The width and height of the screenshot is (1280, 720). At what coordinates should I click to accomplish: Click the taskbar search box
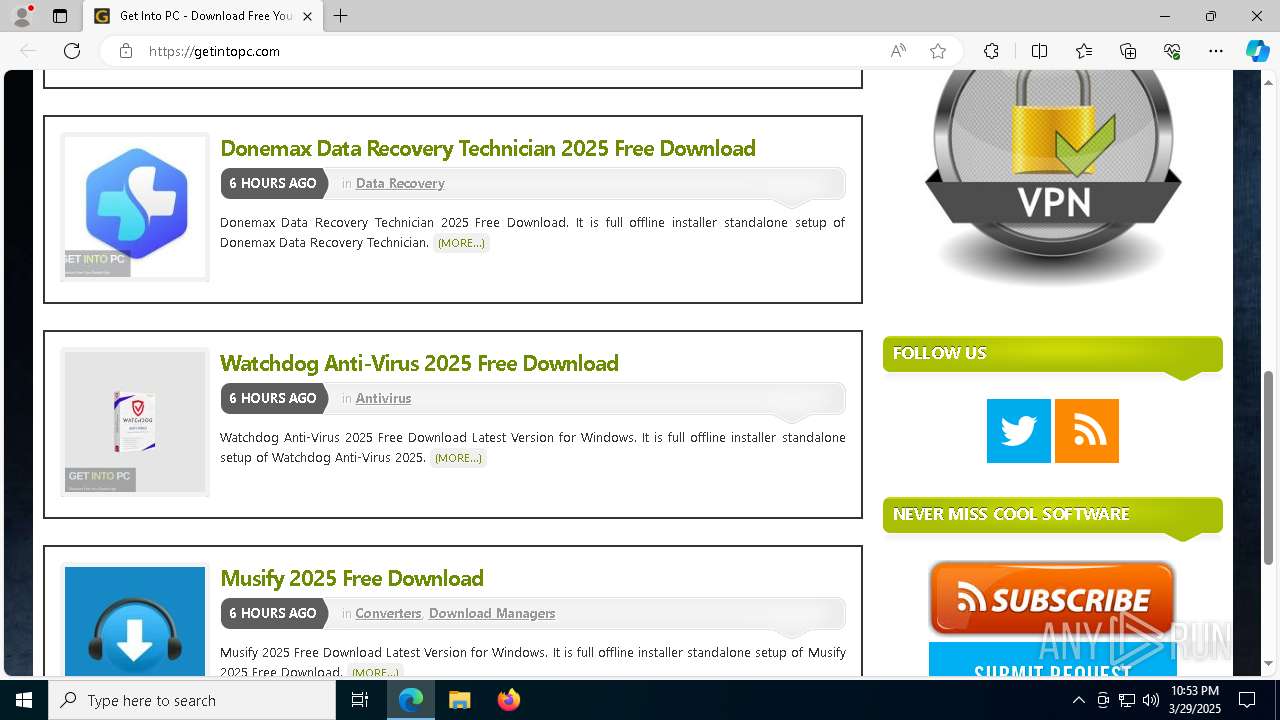click(192, 700)
